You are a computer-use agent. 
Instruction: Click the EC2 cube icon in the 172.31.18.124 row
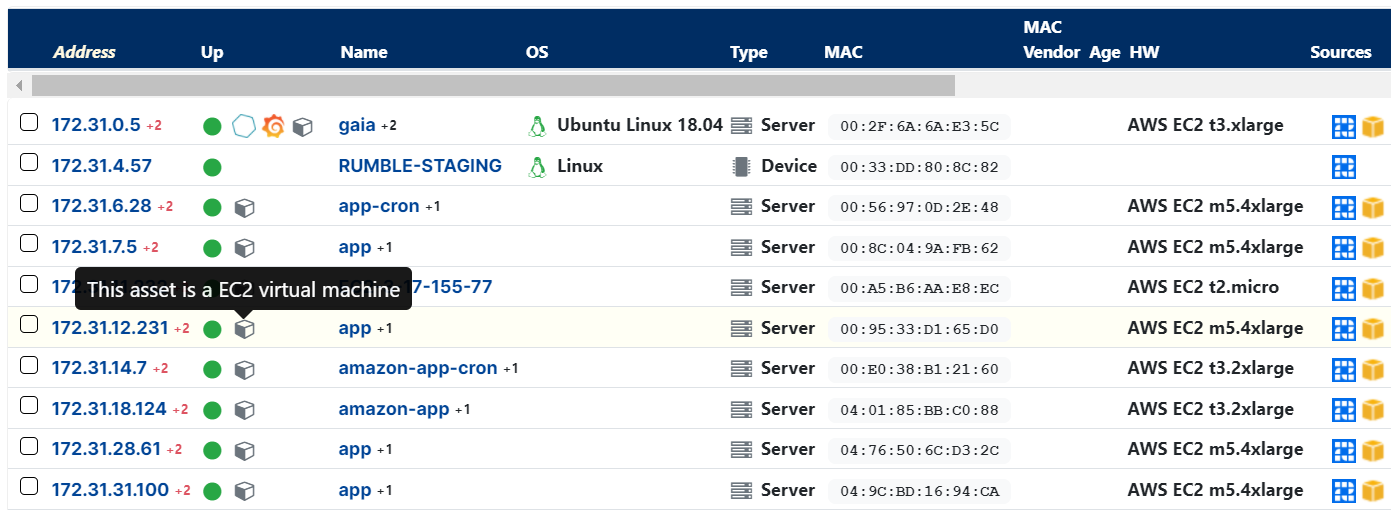[244, 410]
